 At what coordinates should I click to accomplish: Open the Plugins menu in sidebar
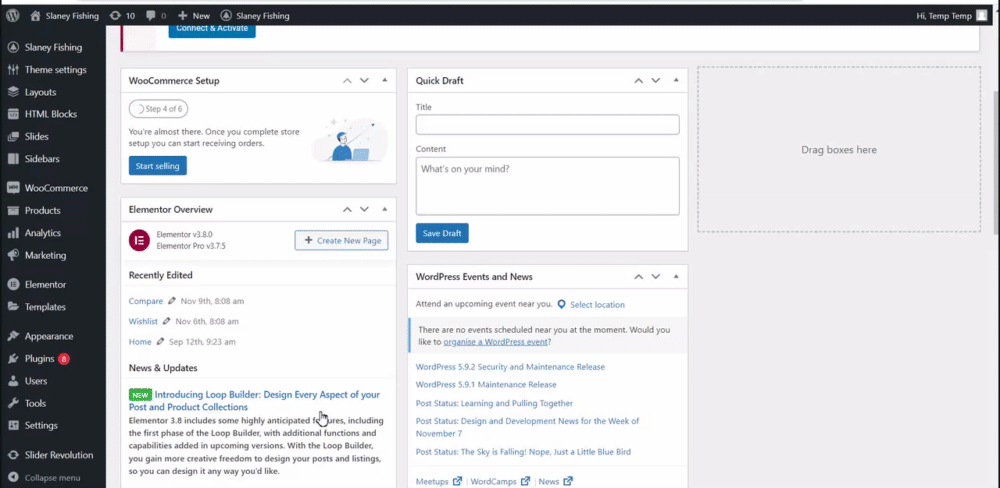[40, 359]
